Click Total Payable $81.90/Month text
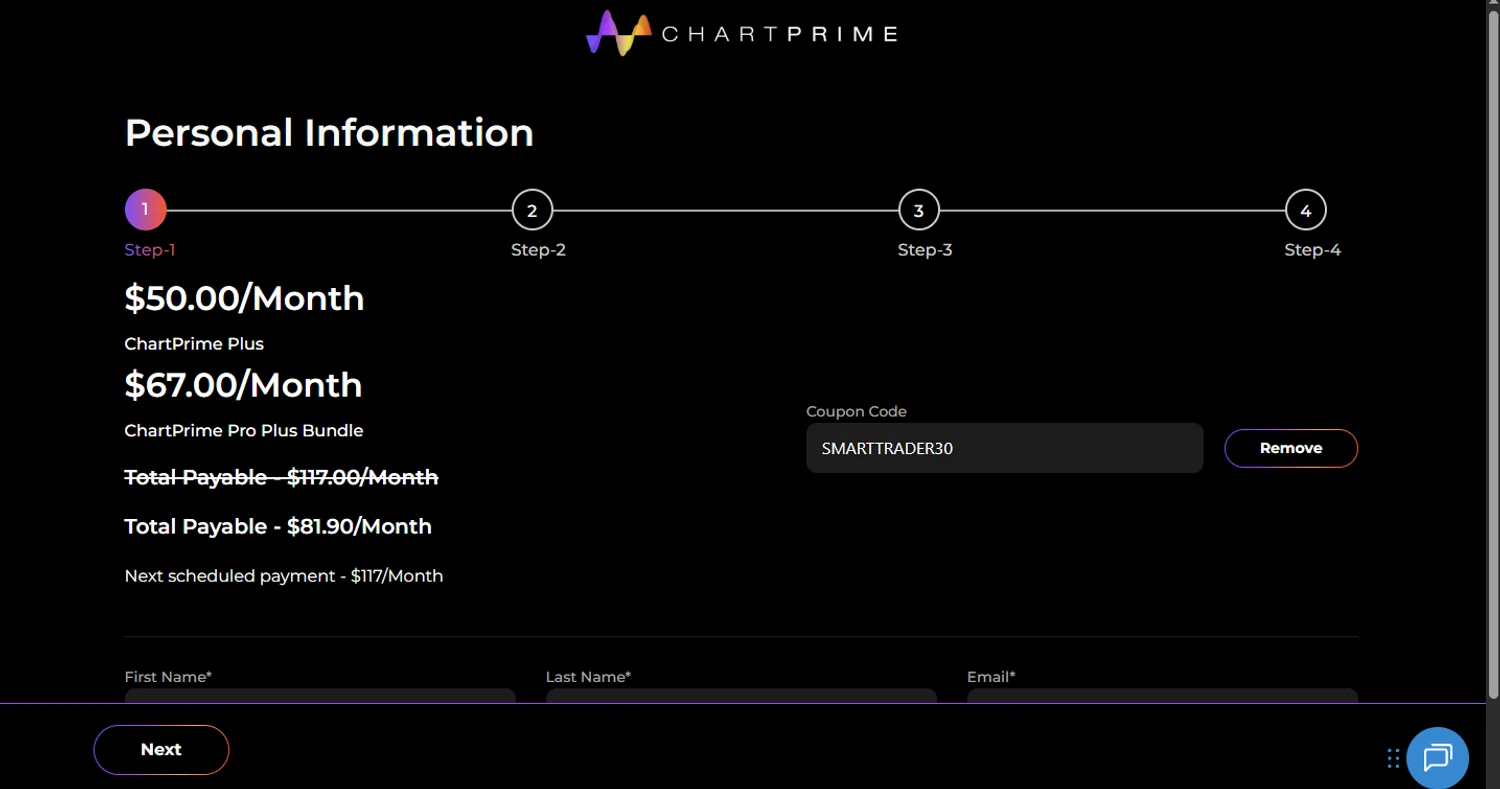This screenshot has height=789, width=1500. [x=278, y=527]
